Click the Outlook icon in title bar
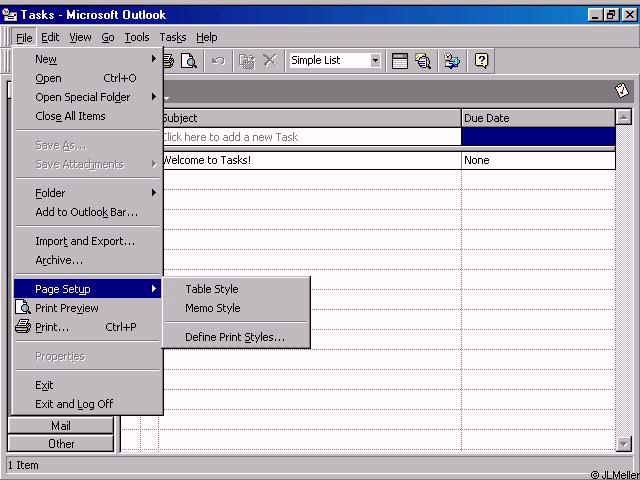This screenshot has width=640, height=480. pyautogui.click(x=10, y=15)
